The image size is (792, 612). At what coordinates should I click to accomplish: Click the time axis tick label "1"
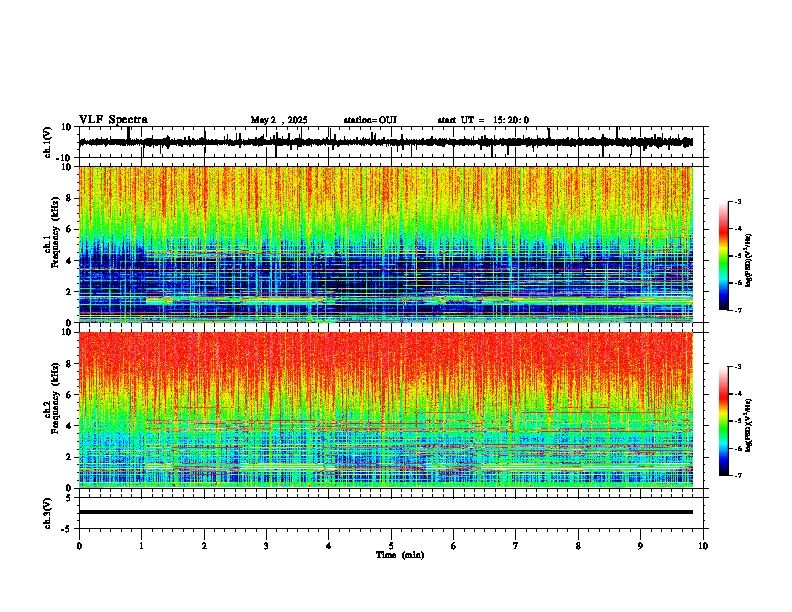pos(141,546)
